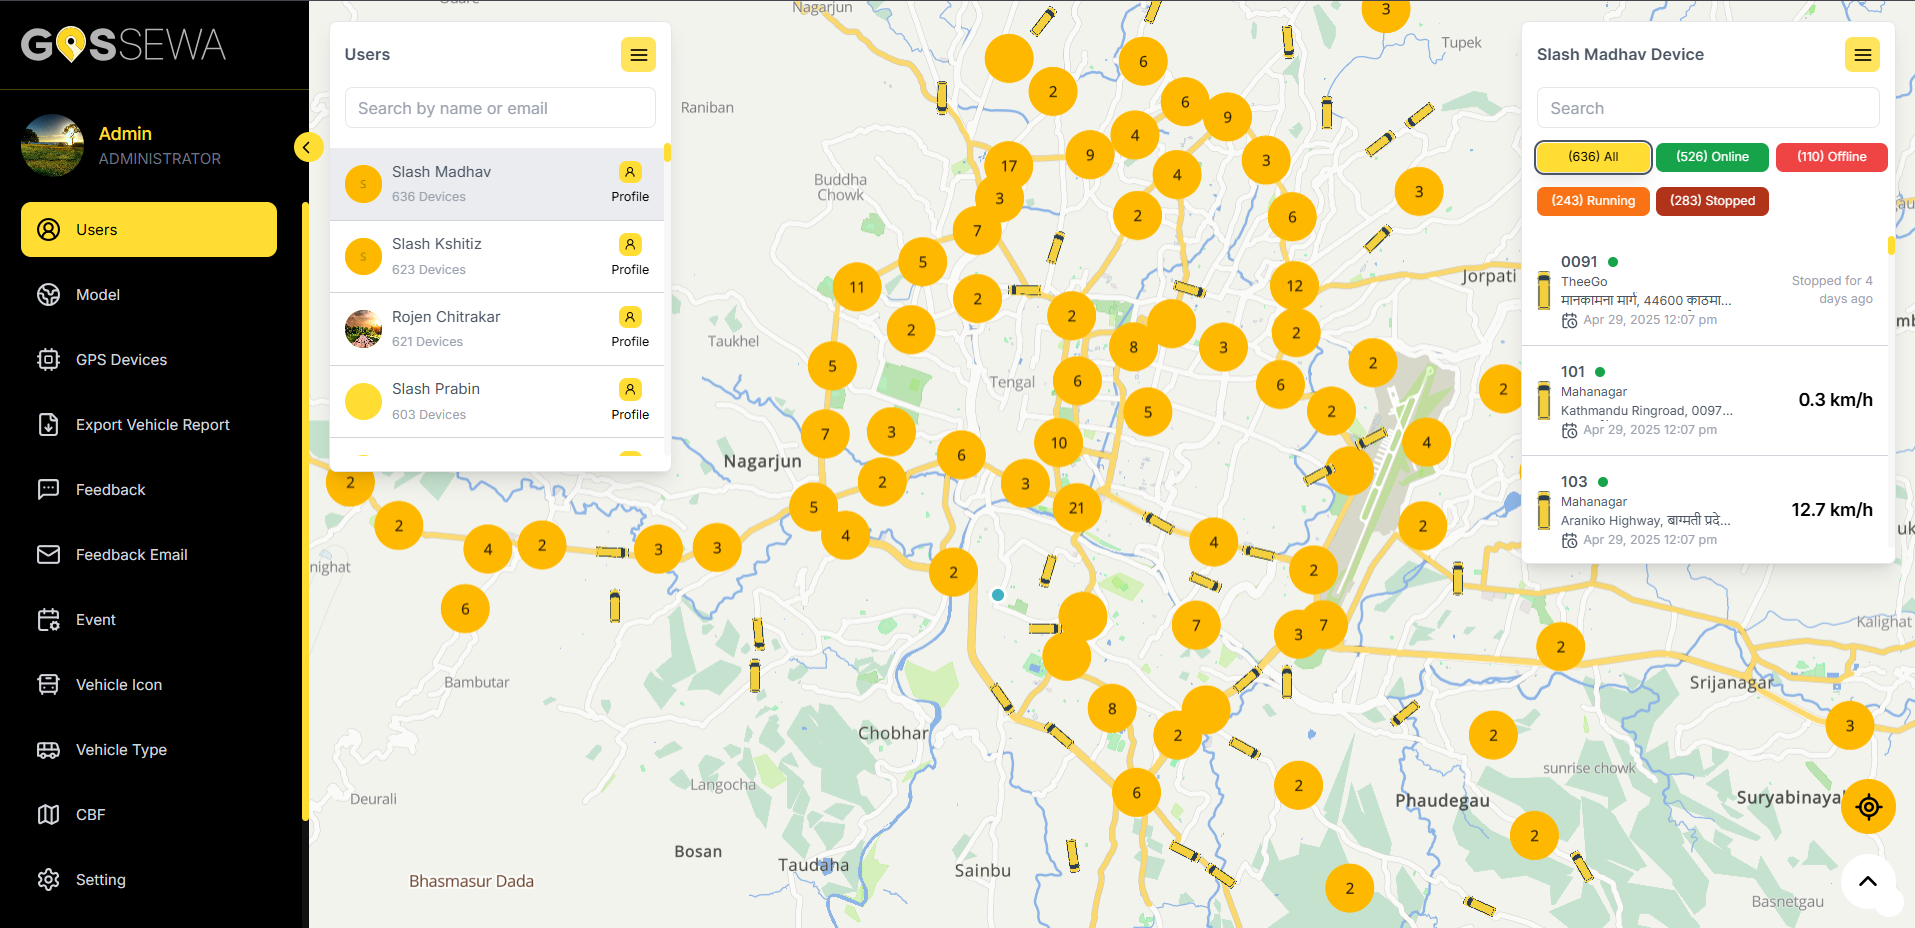The height and width of the screenshot is (928, 1915).
Task: Filter devices by (110) Offline
Action: [1831, 157]
